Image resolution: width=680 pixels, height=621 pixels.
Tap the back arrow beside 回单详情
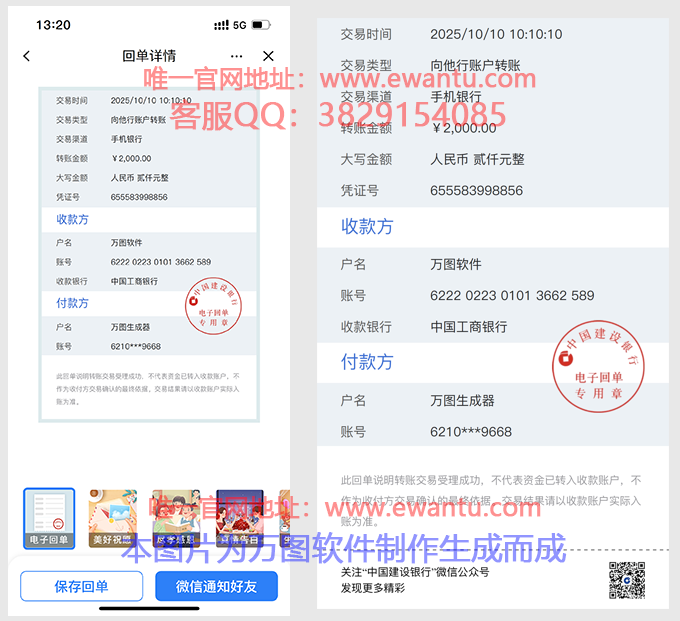coord(27,56)
